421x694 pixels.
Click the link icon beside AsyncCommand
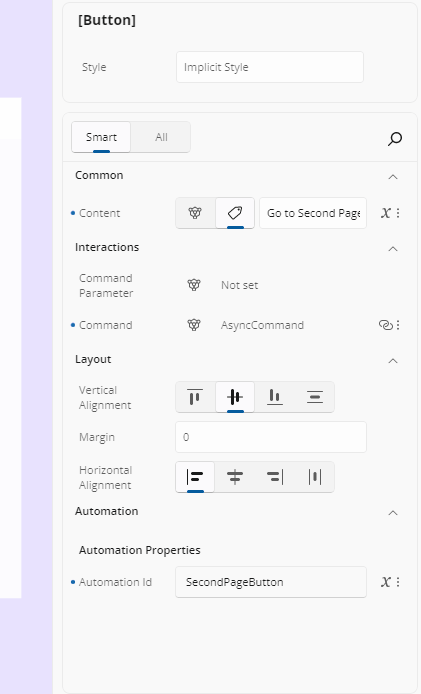point(386,325)
